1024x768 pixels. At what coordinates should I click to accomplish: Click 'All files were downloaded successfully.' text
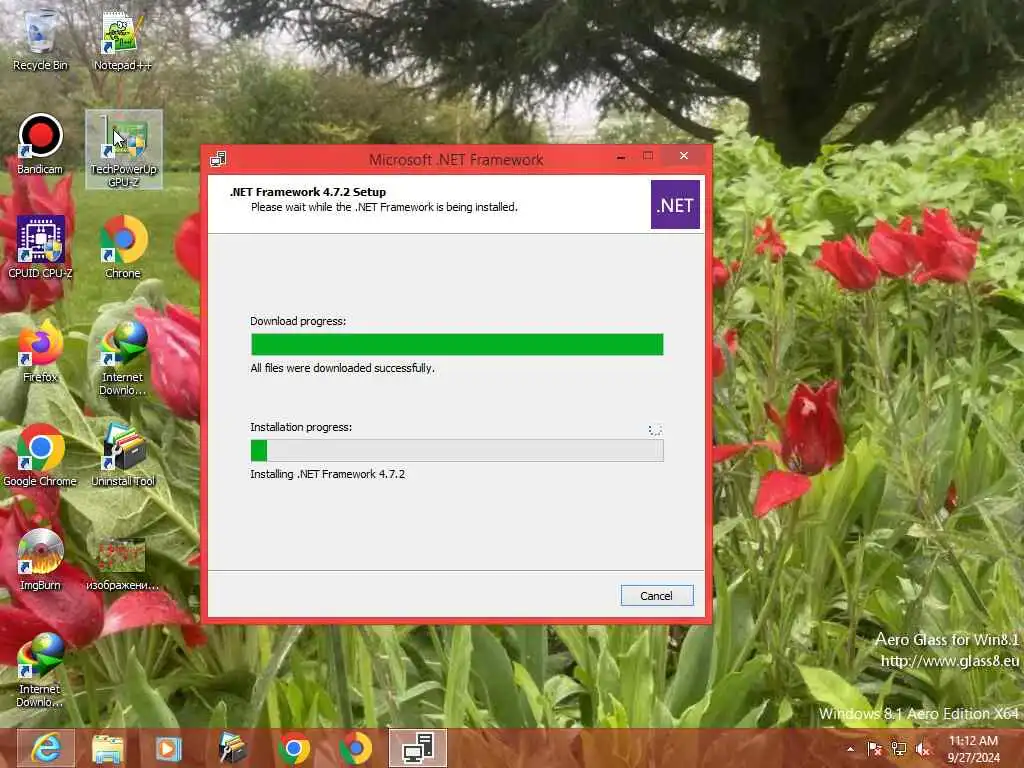click(342, 368)
